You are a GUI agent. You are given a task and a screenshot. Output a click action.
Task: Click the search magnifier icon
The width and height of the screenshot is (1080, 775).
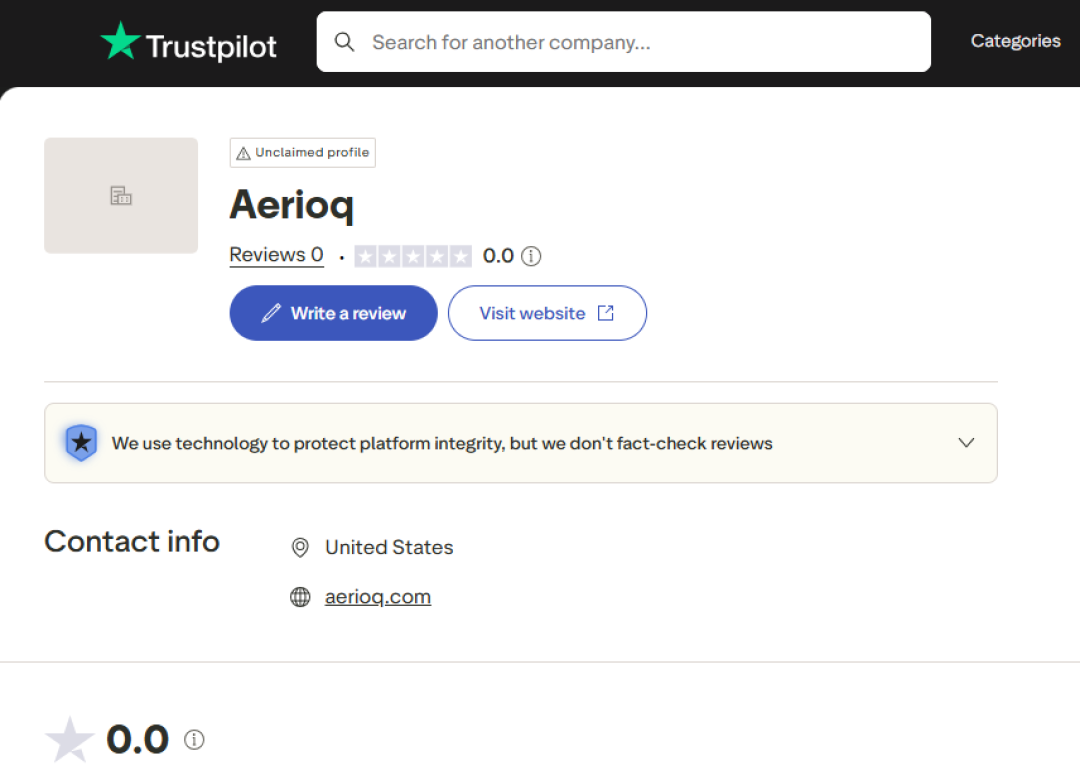(x=344, y=42)
